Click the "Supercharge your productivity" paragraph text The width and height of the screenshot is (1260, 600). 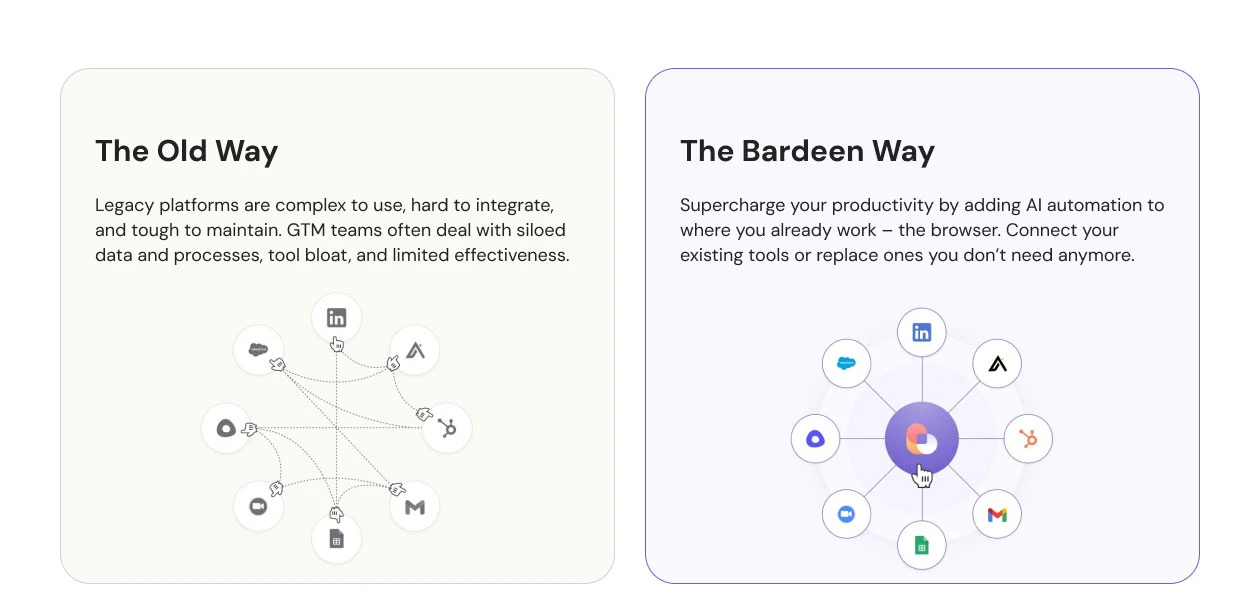[x=921, y=230]
